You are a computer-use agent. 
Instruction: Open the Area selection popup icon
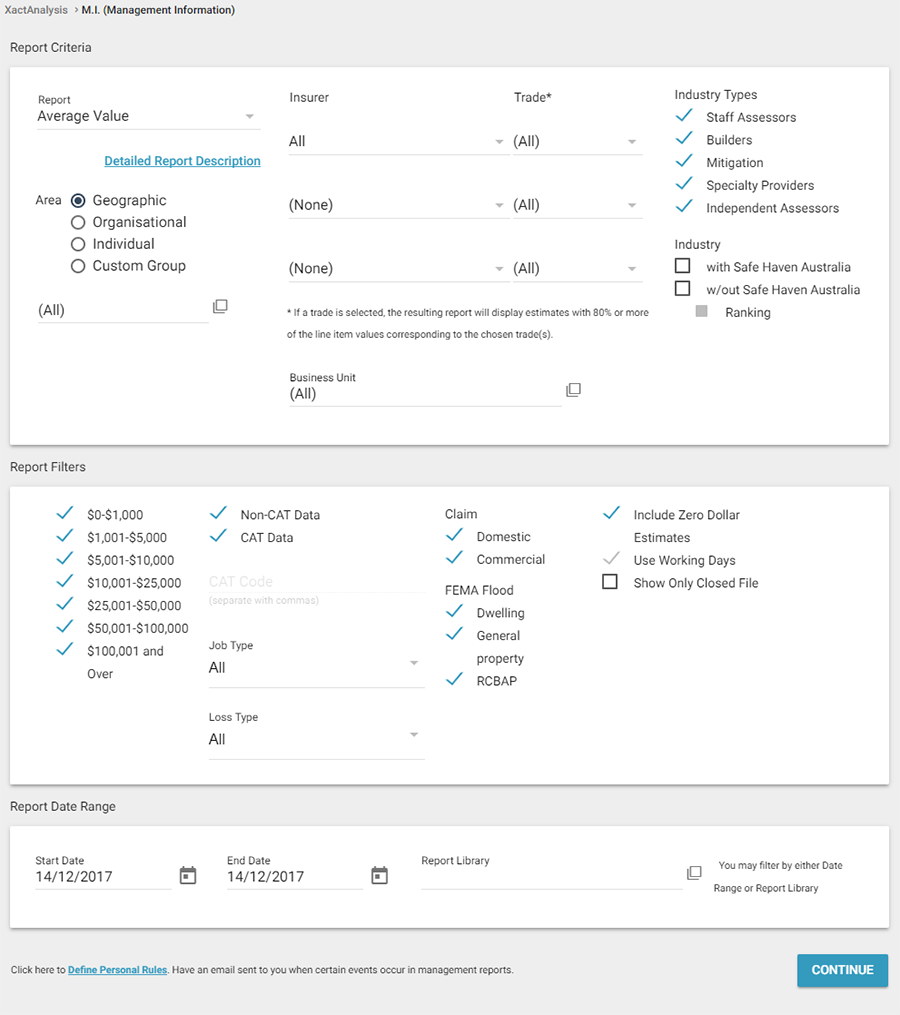click(x=220, y=307)
